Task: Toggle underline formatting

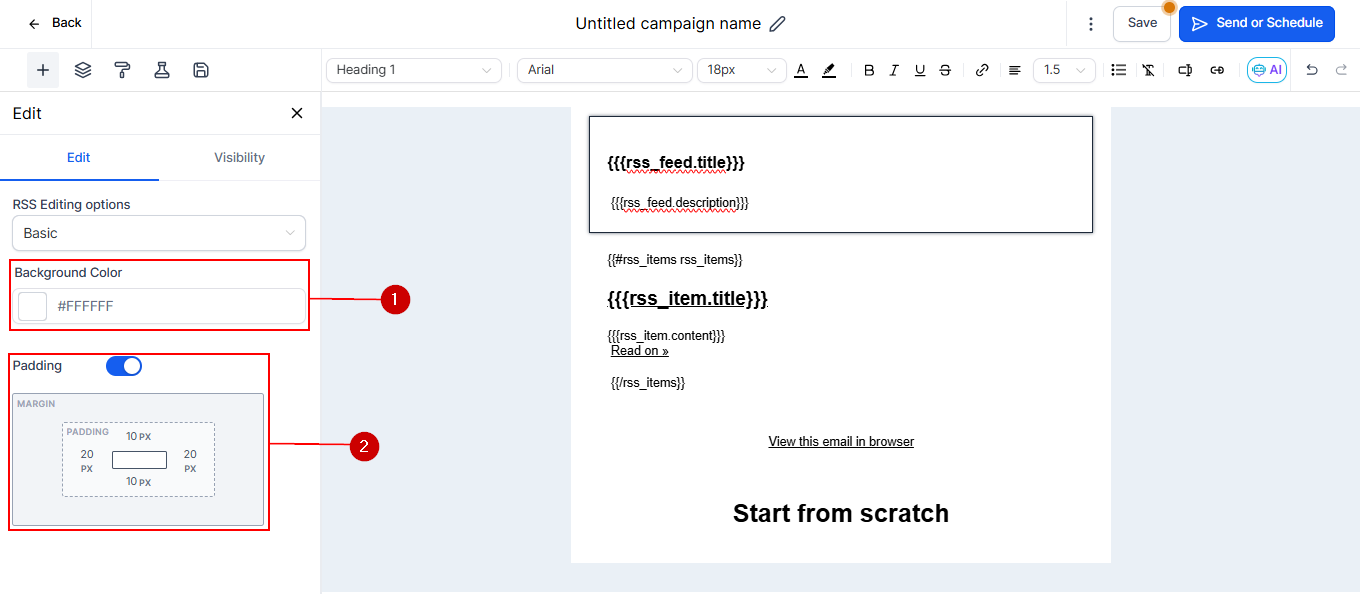Action: (920, 70)
